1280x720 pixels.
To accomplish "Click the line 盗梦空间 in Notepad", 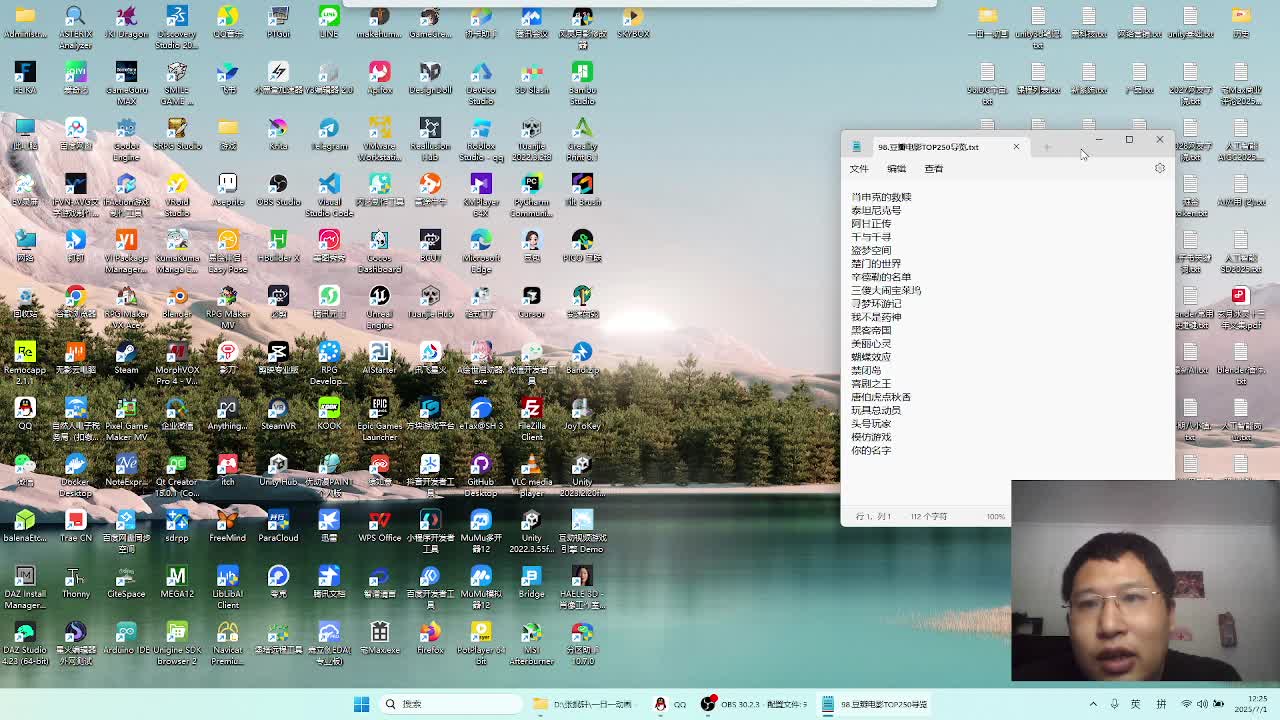I will [x=871, y=251].
